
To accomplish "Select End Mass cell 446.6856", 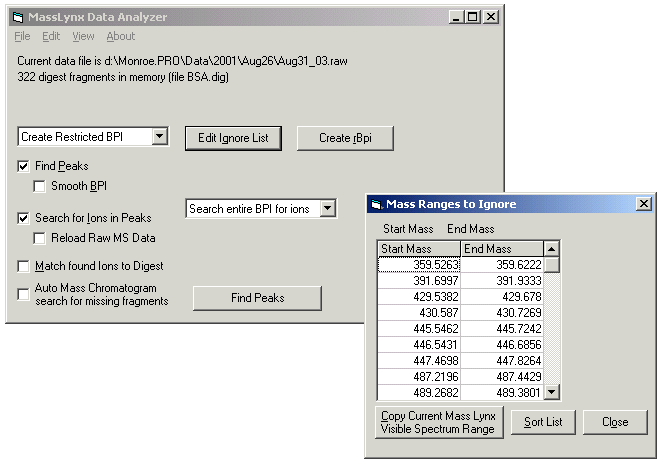I will tap(502, 345).
